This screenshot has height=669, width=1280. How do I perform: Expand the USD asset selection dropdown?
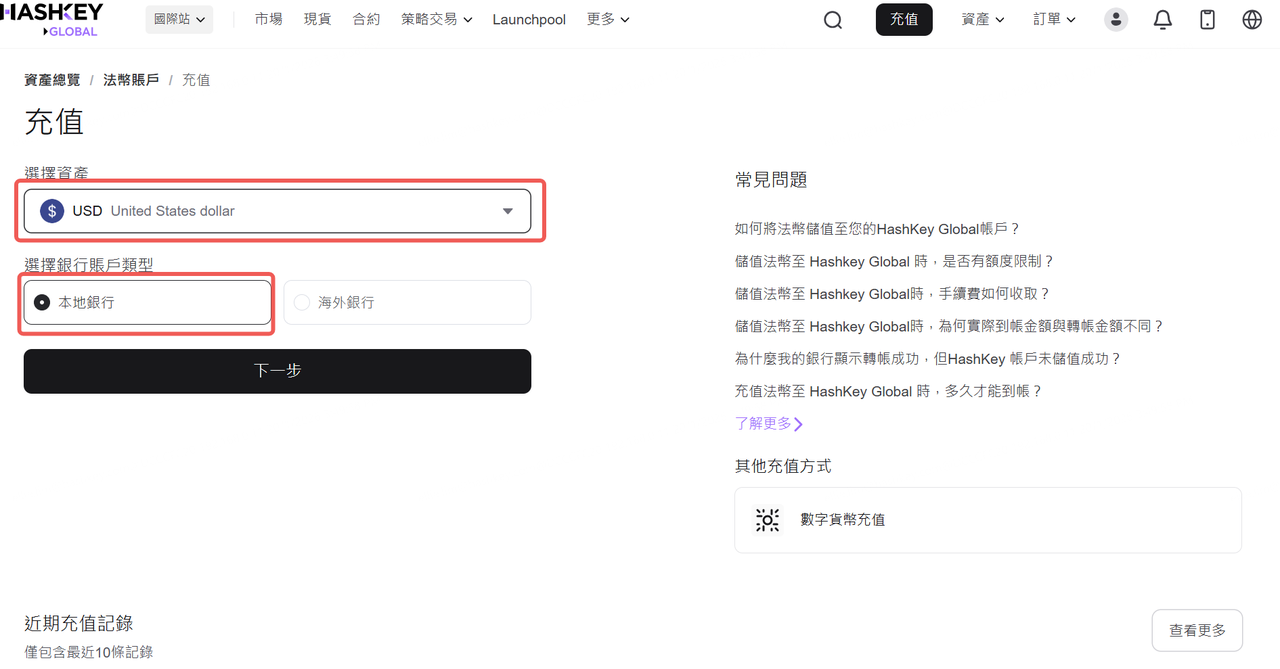coord(507,211)
